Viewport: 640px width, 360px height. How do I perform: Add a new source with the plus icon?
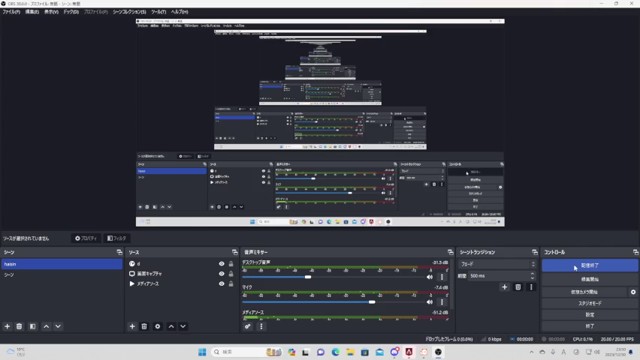132,327
